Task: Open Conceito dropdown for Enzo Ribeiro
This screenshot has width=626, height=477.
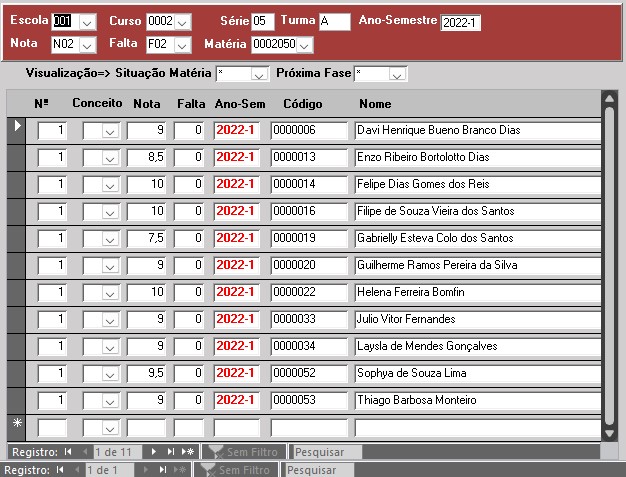Action: (x=110, y=158)
